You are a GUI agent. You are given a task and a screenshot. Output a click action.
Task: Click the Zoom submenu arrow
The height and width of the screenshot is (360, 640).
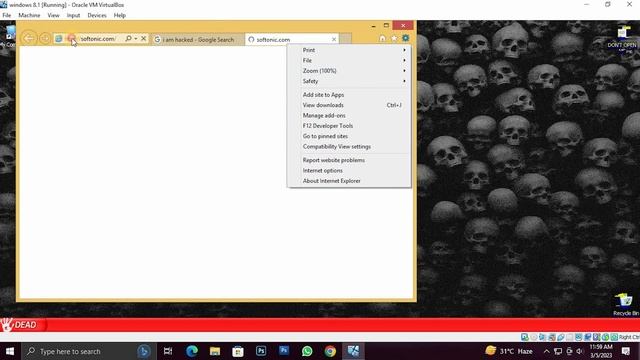tap(404, 71)
